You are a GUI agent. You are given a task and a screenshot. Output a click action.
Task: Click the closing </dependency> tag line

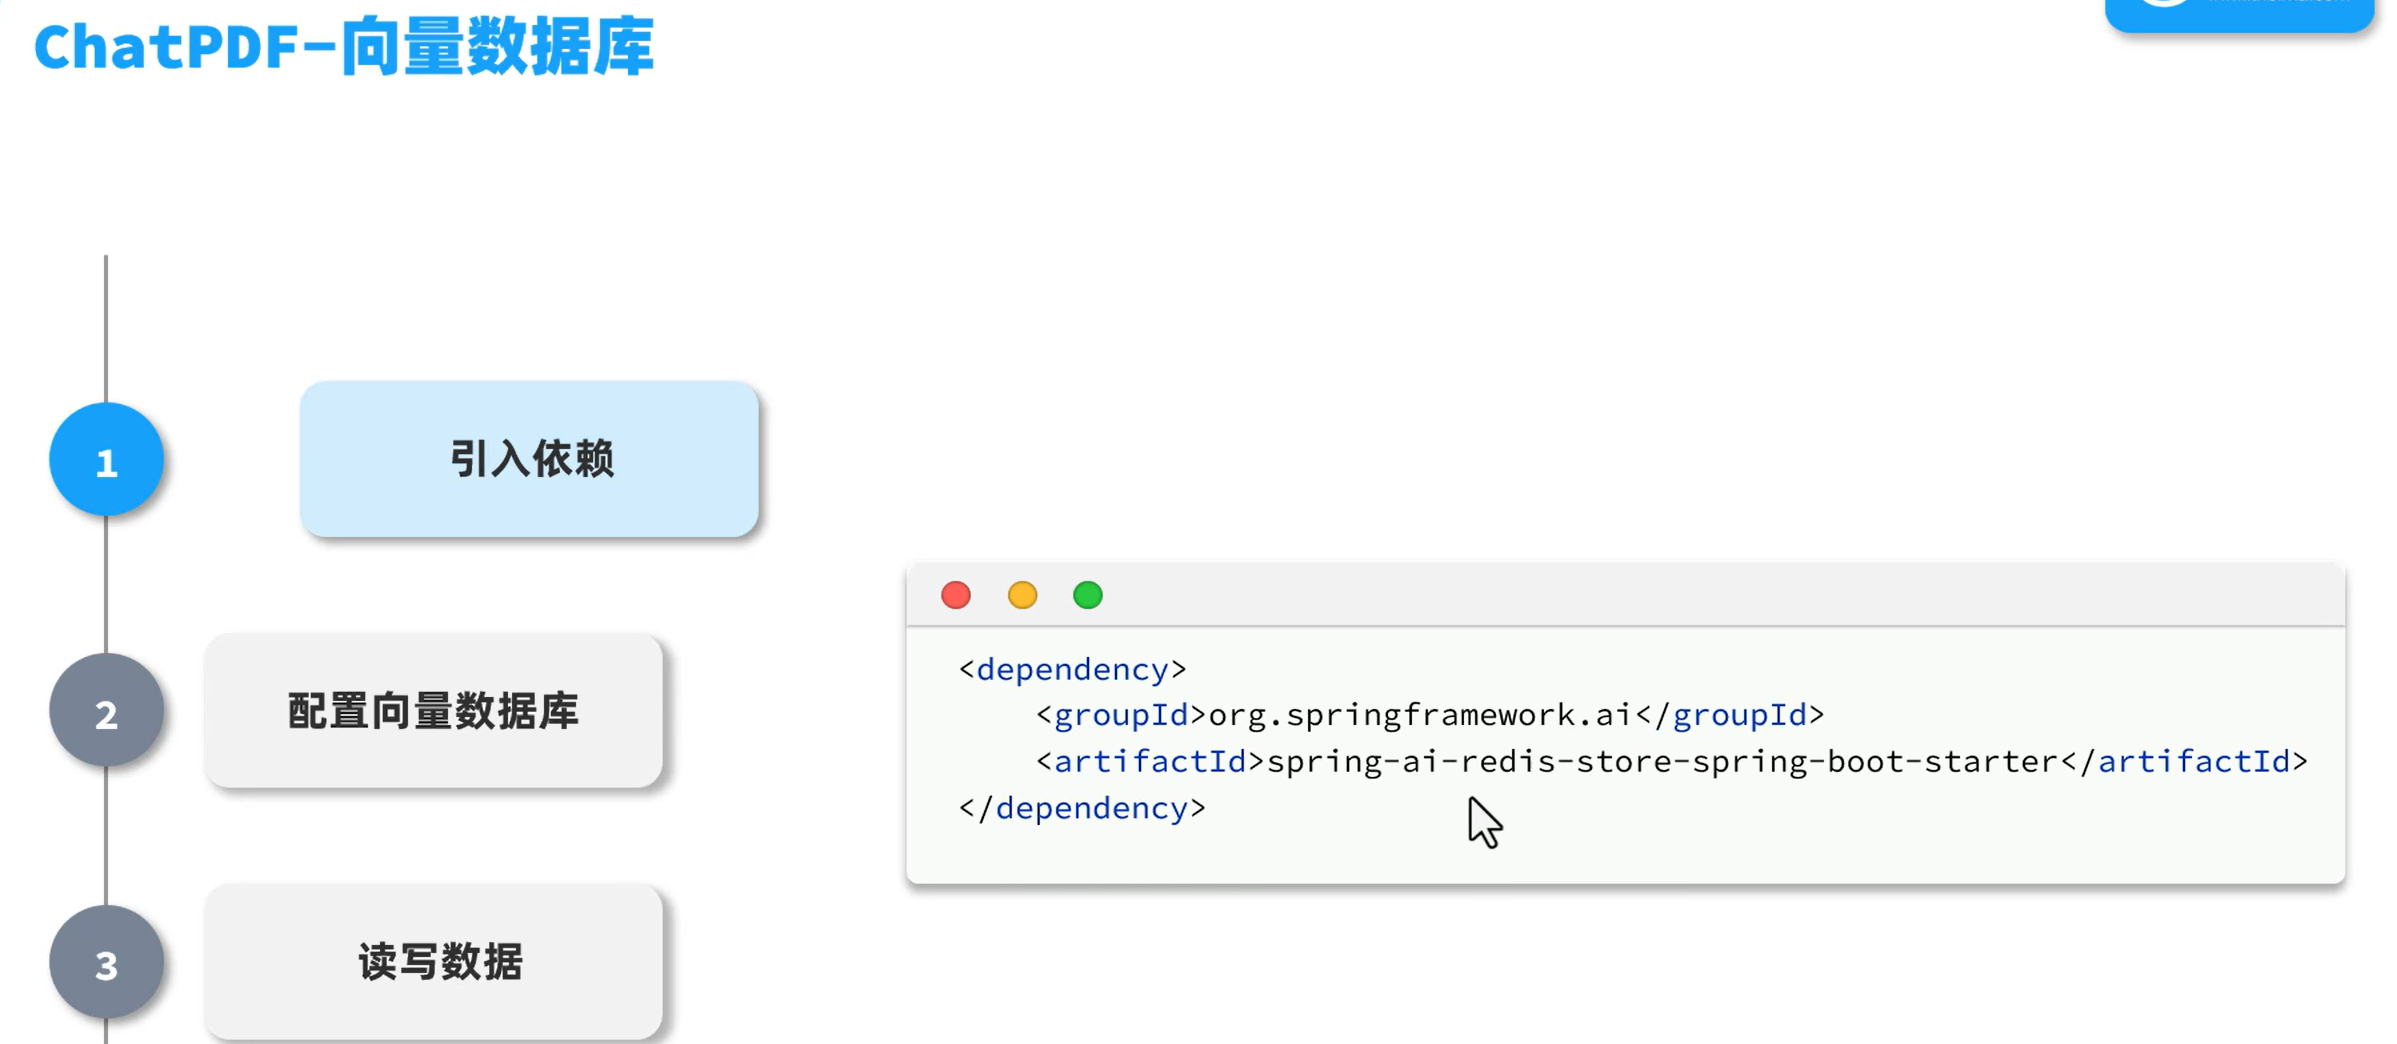1082,808
